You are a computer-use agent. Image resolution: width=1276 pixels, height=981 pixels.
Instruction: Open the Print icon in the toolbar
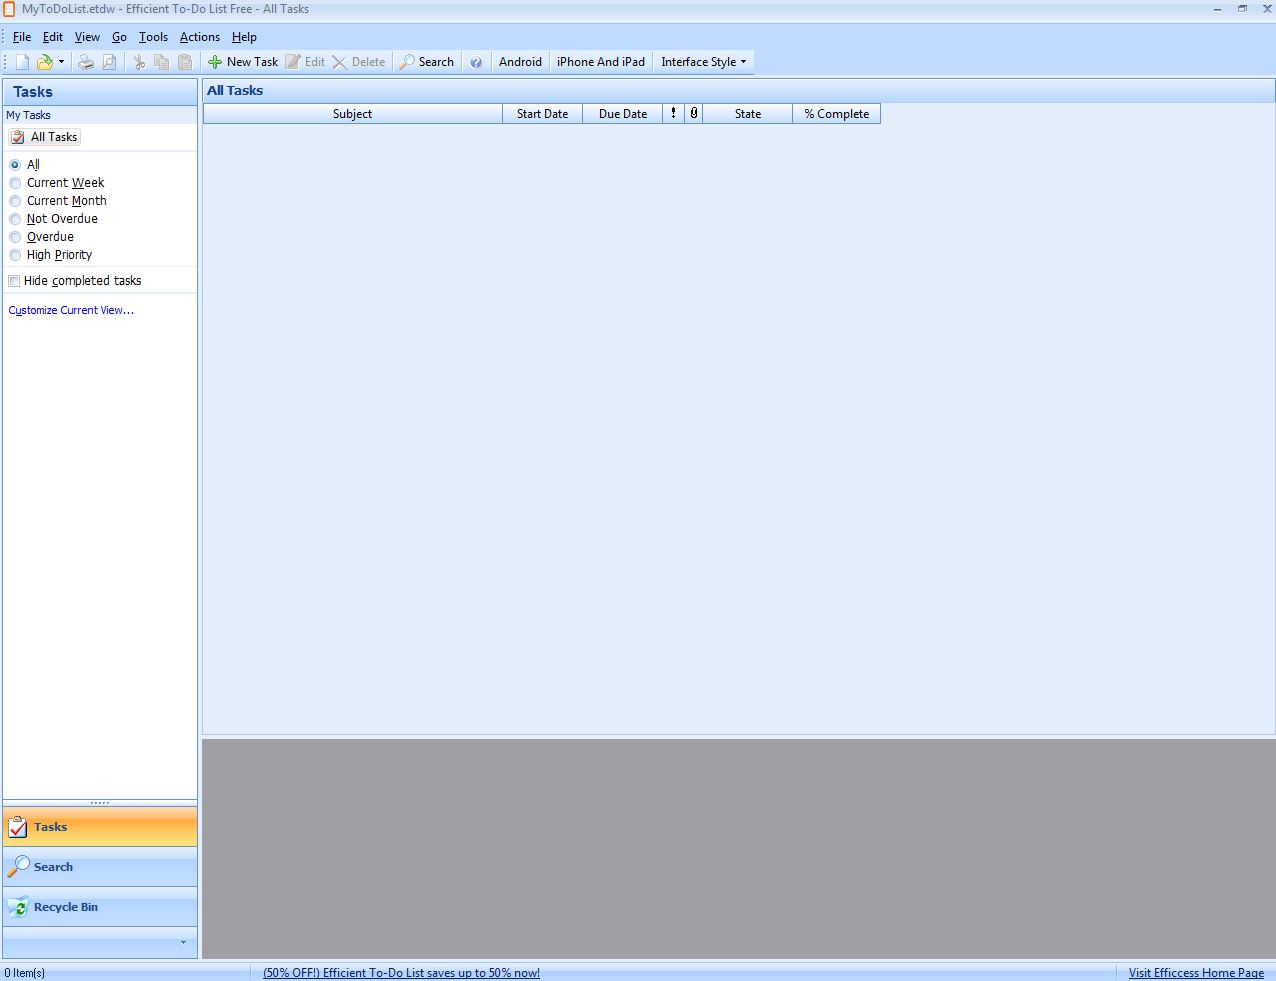pyautogui.click(x=85, y=61)
